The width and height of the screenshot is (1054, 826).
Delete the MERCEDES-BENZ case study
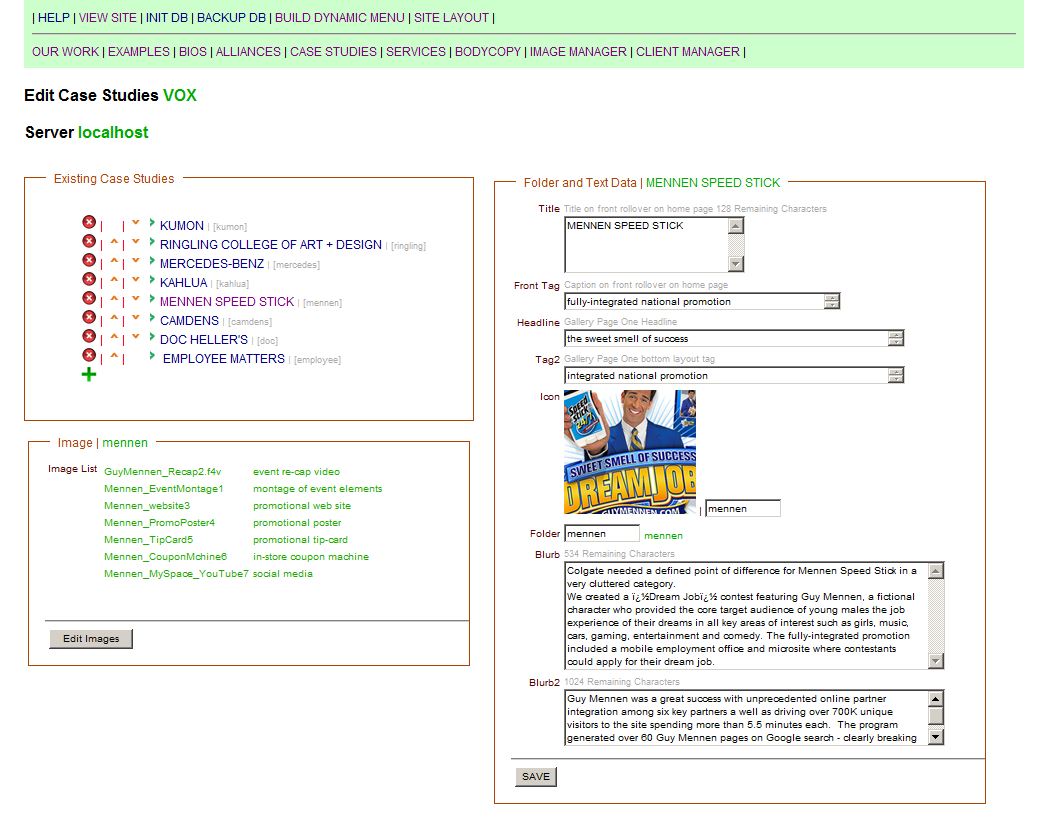[x=89, y=260]
